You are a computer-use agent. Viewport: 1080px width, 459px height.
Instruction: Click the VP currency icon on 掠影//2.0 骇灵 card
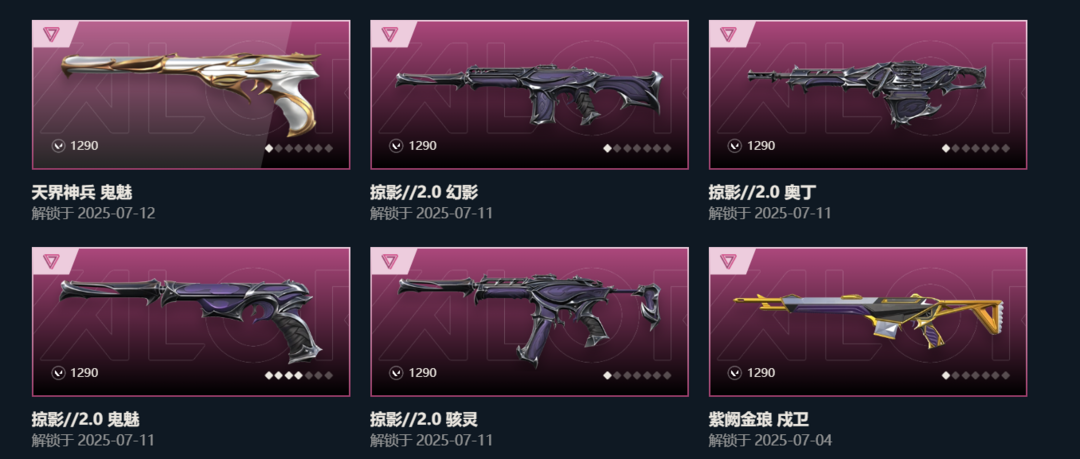396,373
